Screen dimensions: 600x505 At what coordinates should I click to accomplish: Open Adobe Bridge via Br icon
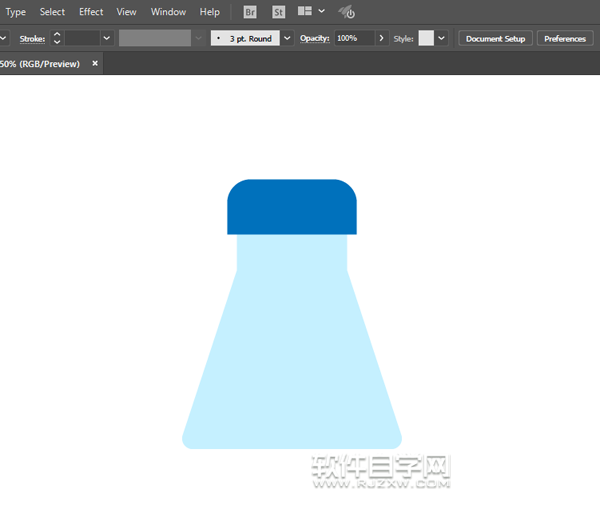(250, 12)
